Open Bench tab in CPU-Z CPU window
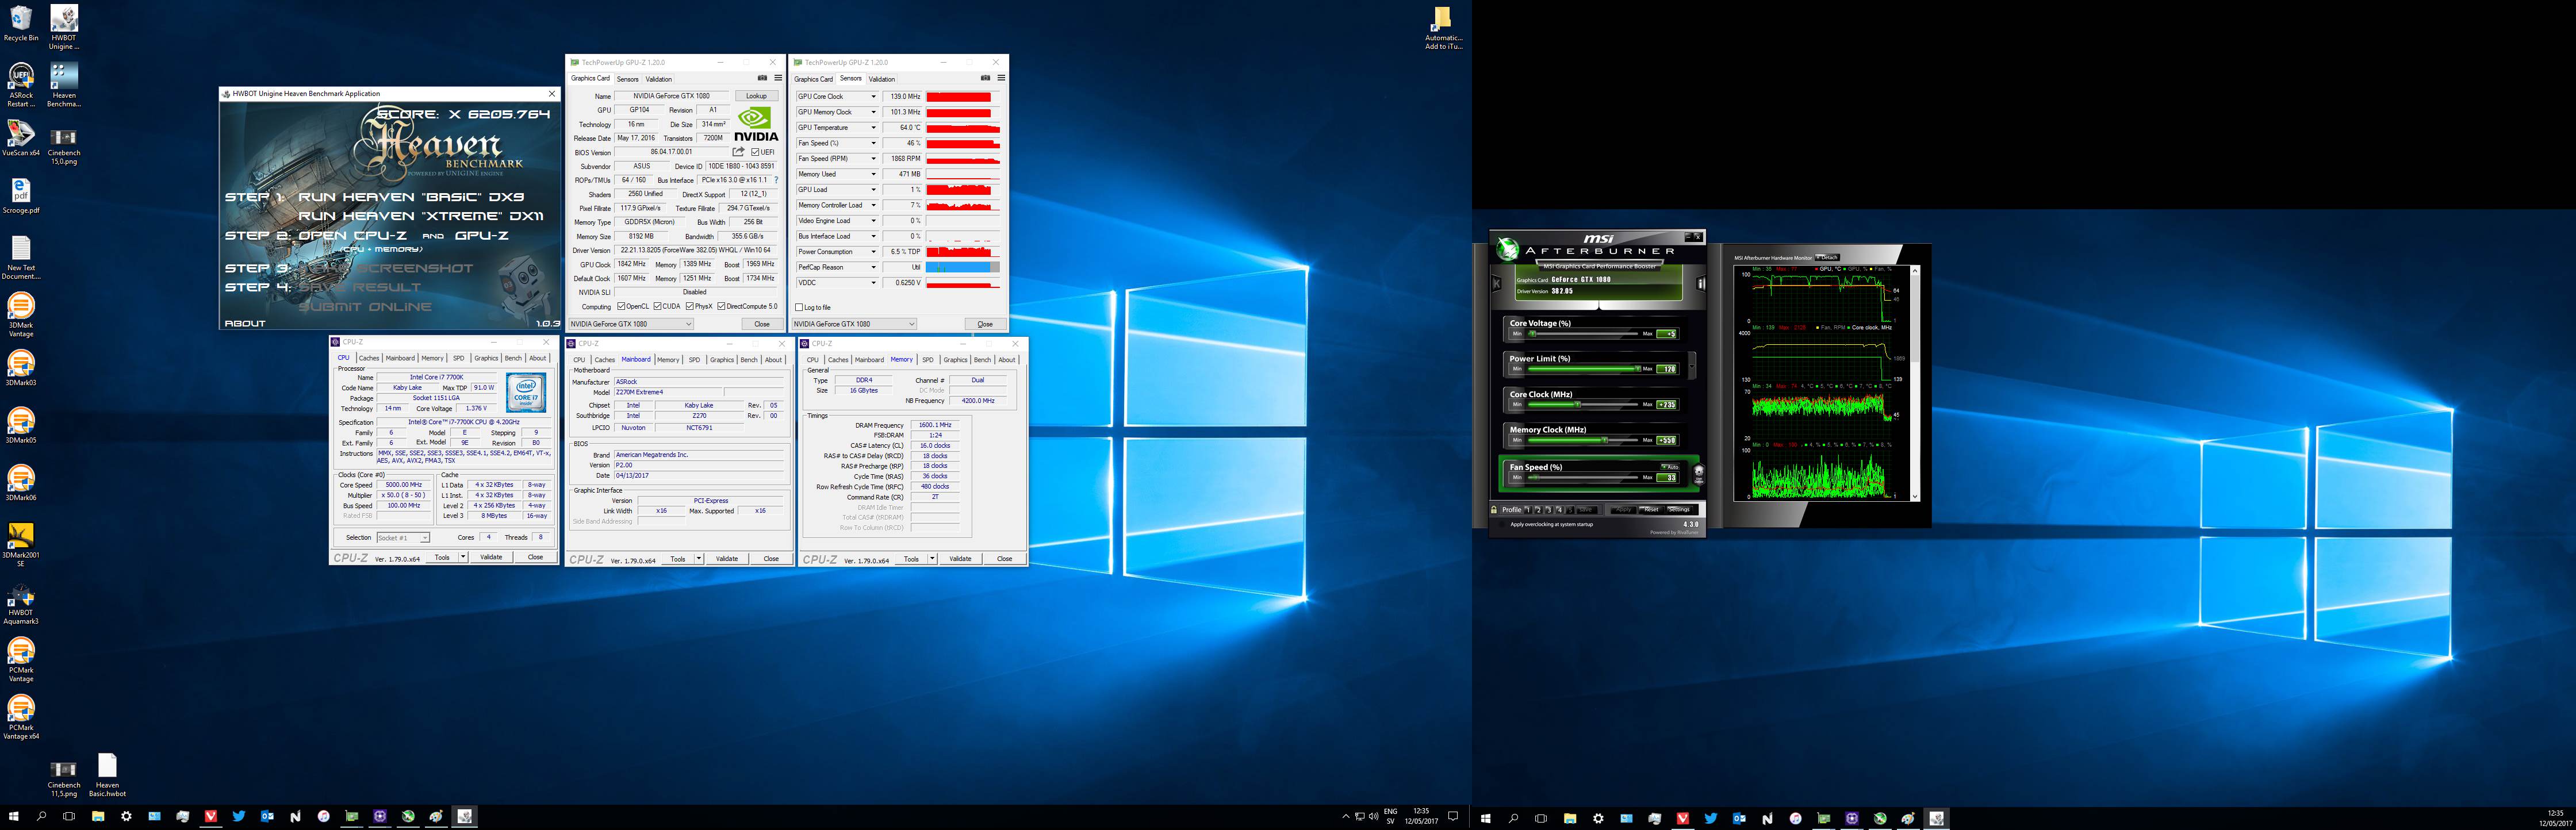The image size is (2576, 830). 513,358
